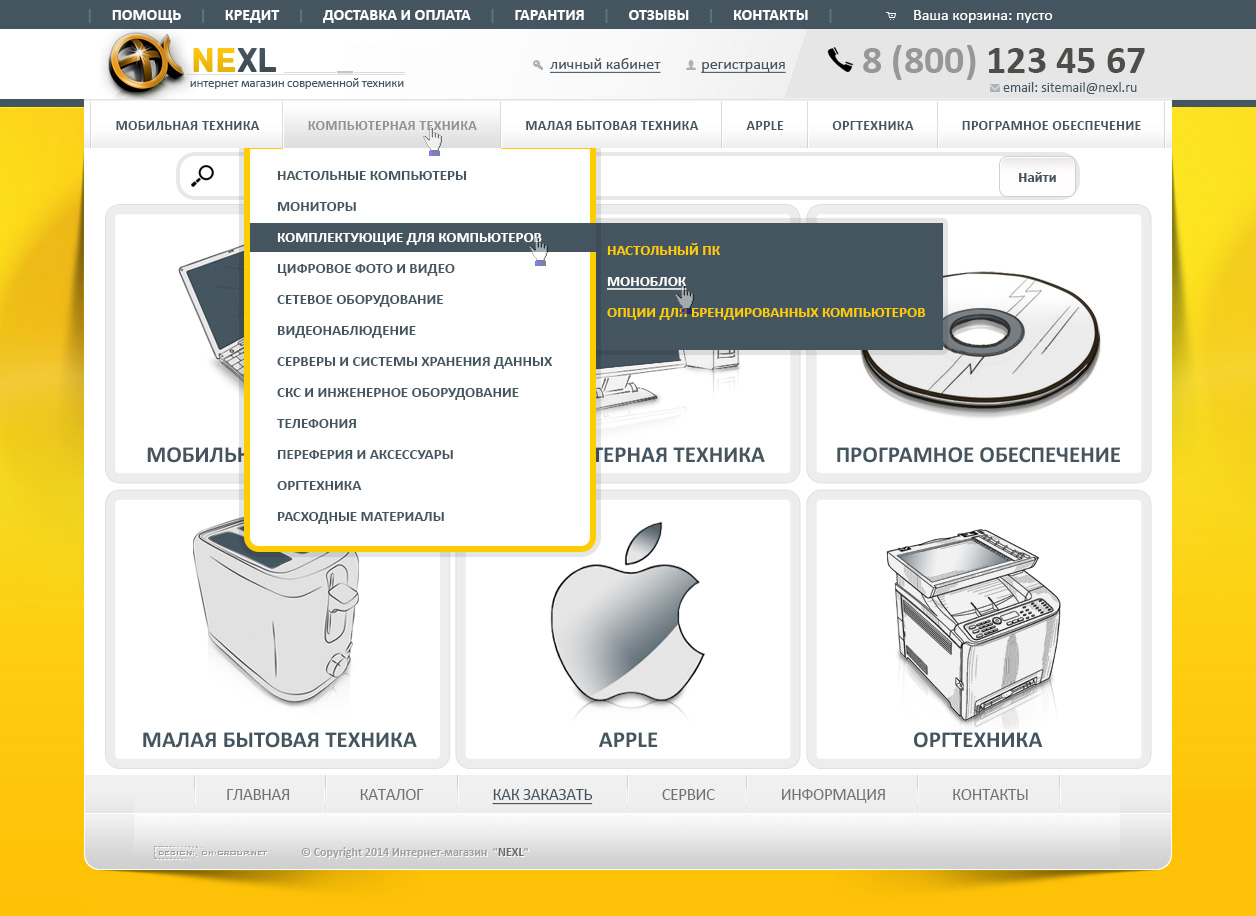Open ПОМОЩЬ in the top bar
1256x916 pixels.
146,15
